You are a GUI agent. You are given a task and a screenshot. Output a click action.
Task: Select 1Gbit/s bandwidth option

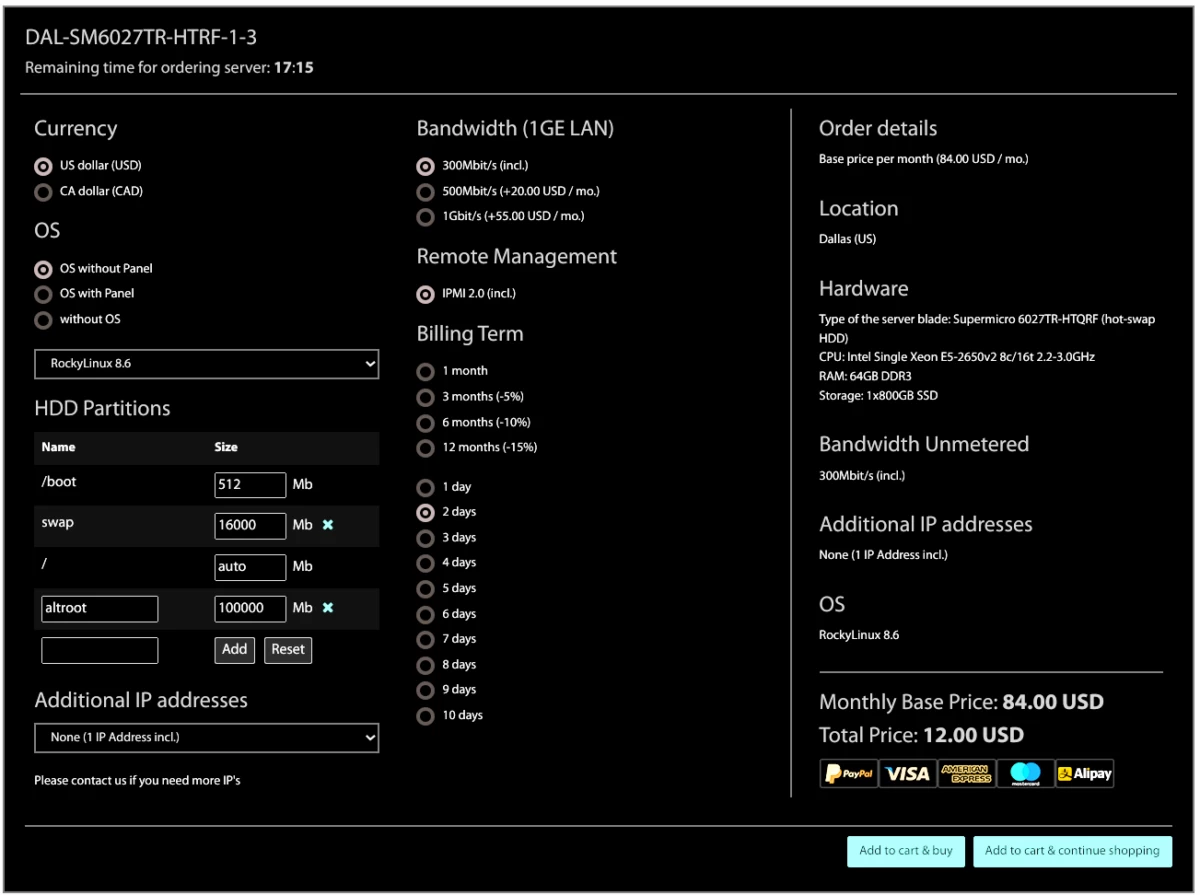coord(426,217)
